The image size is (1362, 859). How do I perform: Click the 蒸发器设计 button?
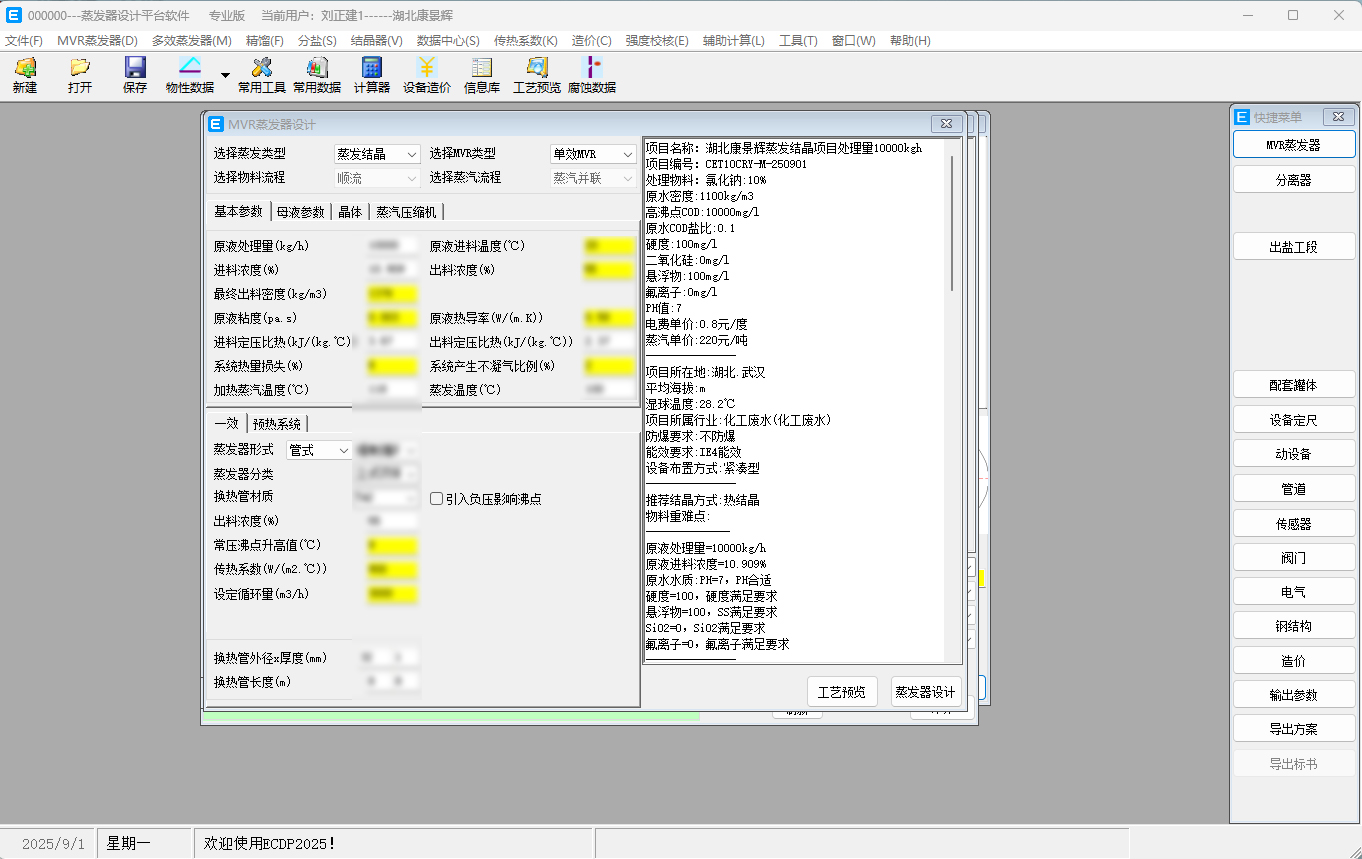[925, 690]
